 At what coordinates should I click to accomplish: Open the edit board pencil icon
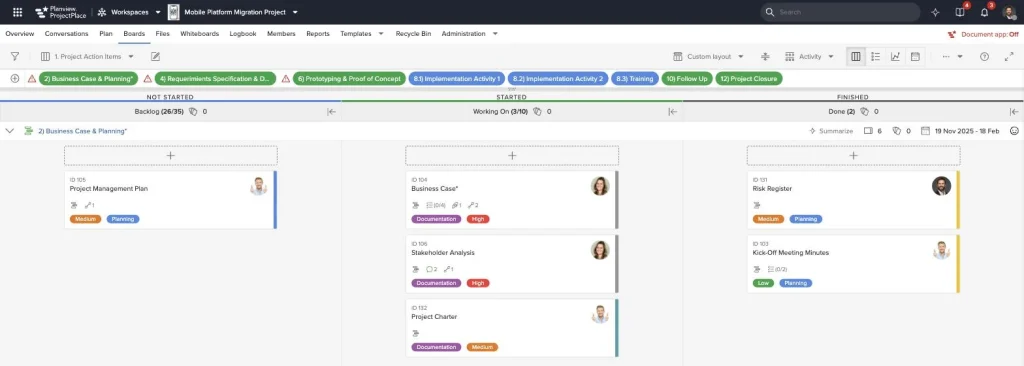click(x=155, y=57)
